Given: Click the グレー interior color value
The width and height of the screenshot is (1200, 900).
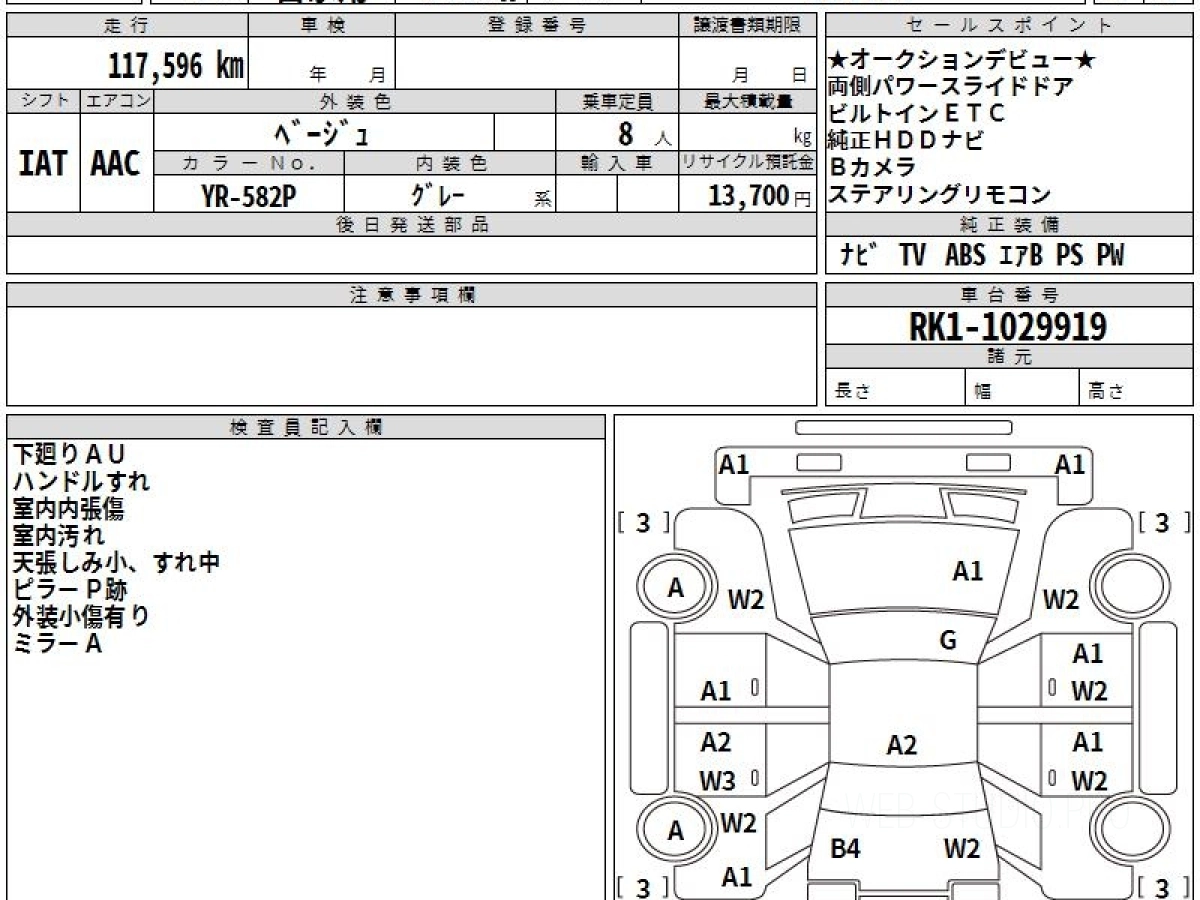Looking at the screenshot, I should pyautogui.click(x=437, y=195).
